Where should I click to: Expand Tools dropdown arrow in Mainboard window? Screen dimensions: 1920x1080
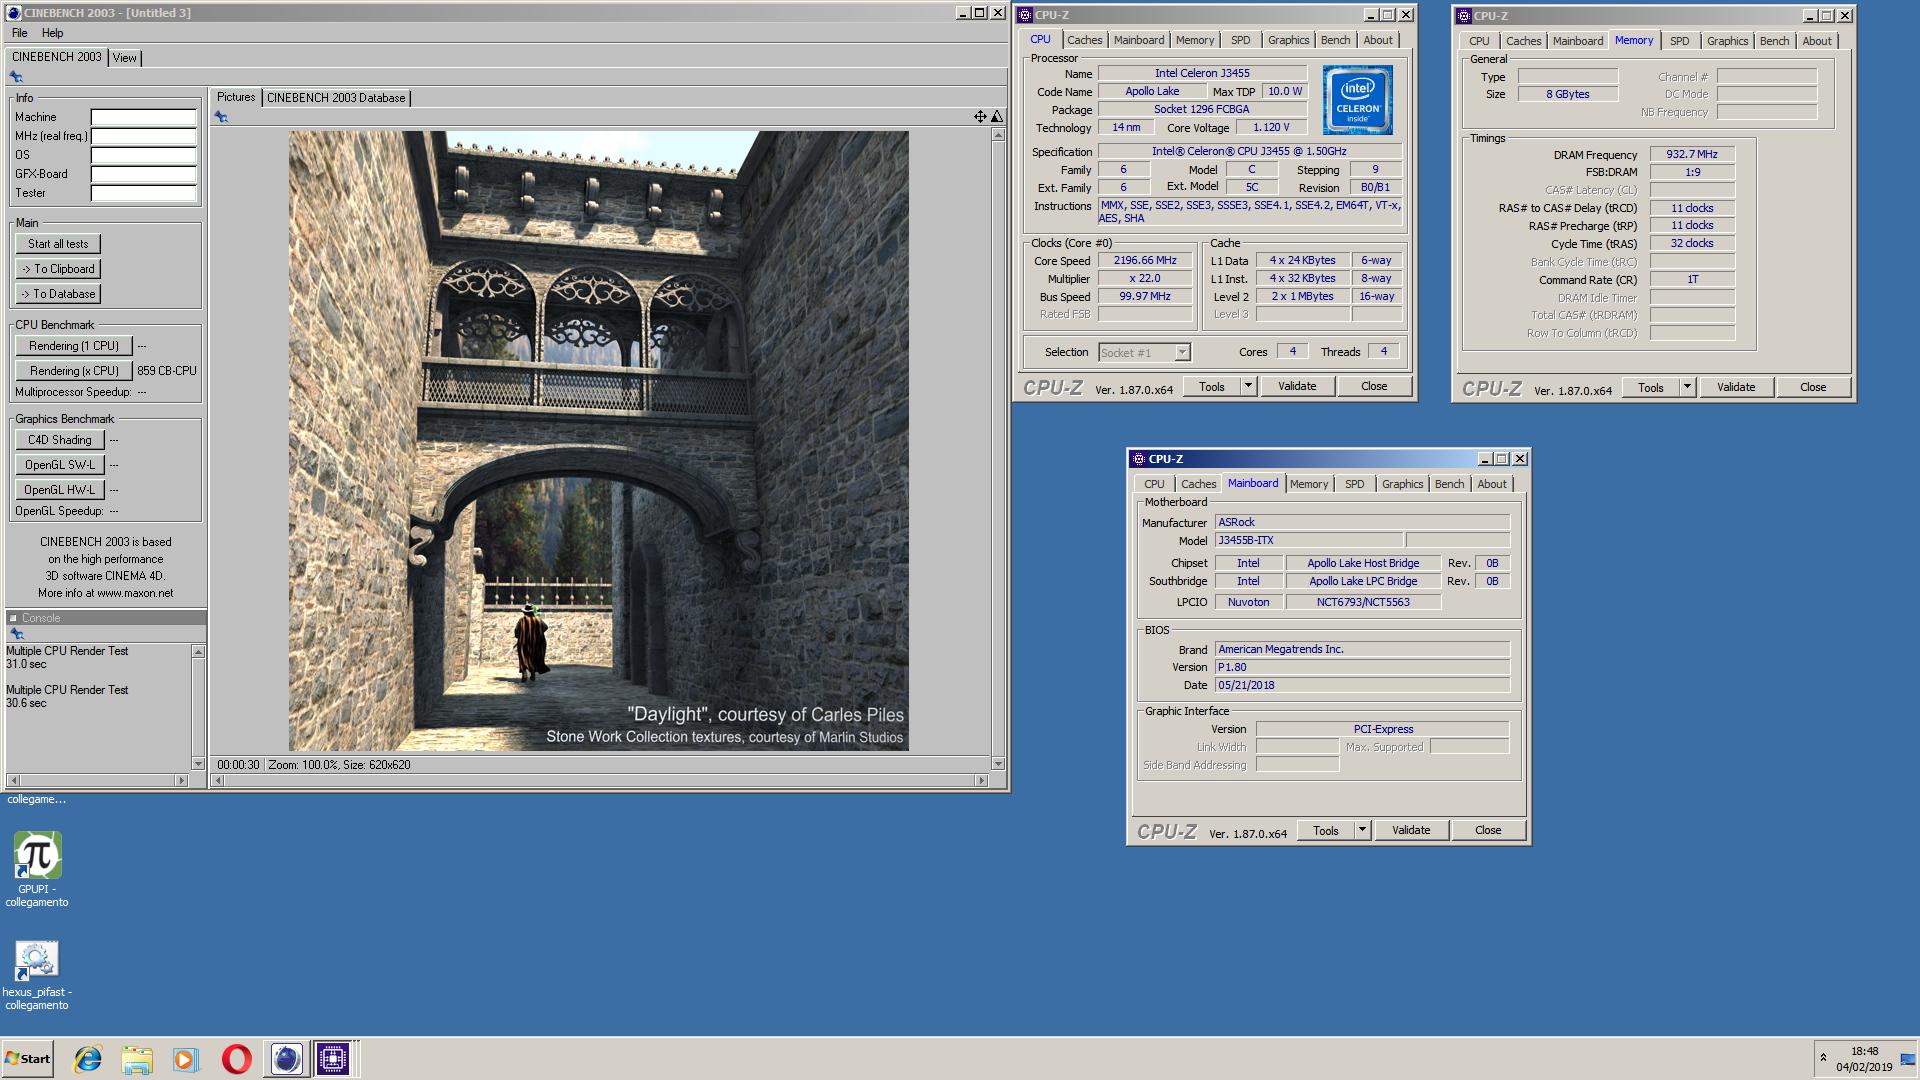(1362, 830)
